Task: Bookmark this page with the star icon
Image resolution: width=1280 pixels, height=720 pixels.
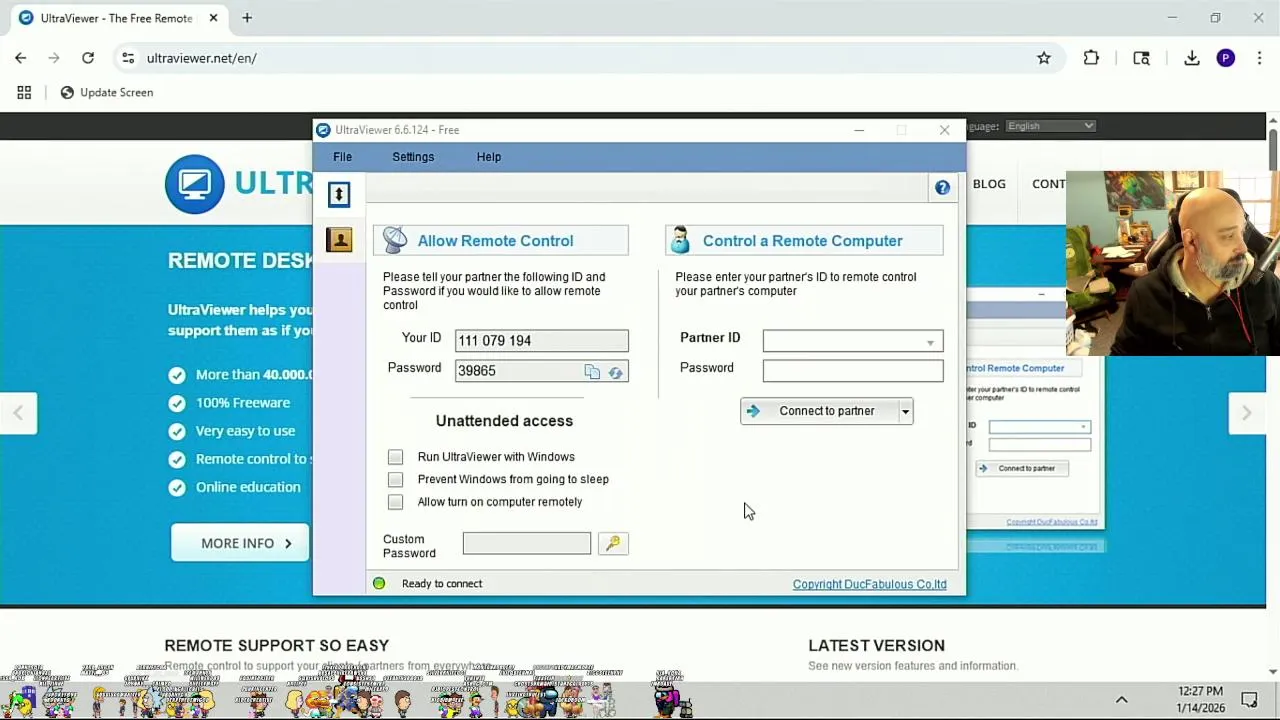Action: coord(1044,58)
